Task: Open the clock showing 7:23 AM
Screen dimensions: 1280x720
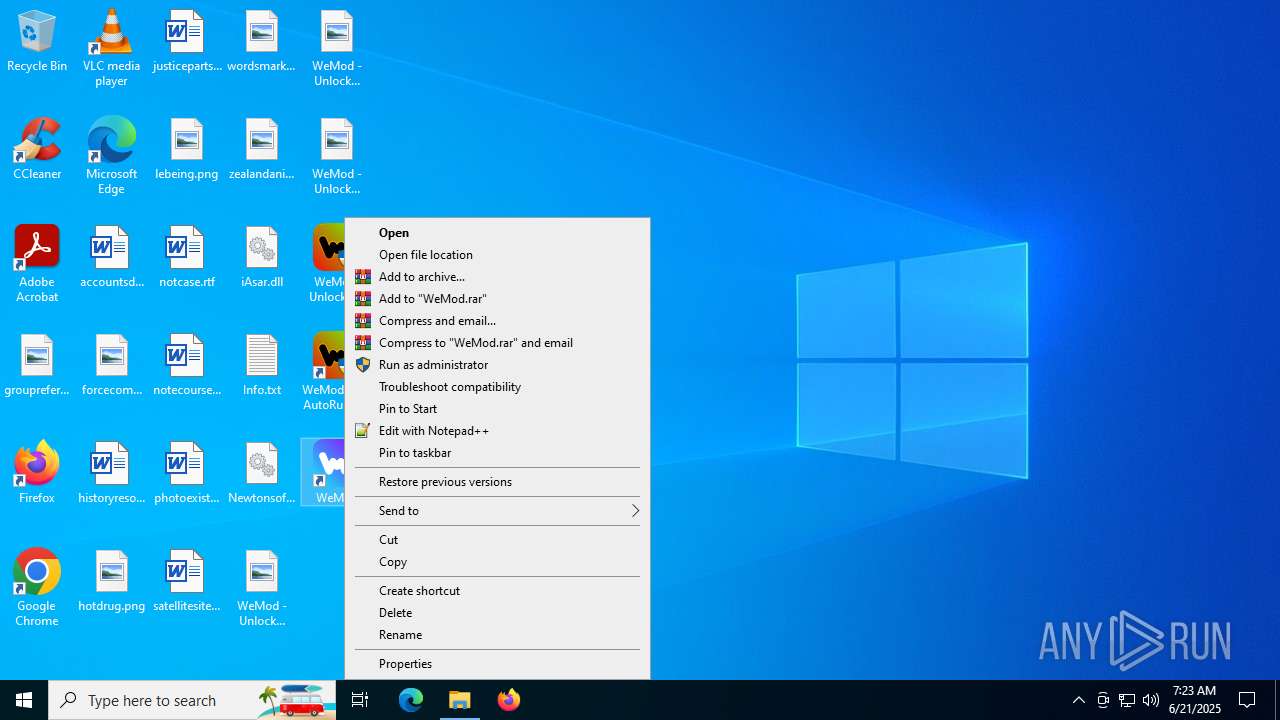Action: click(x=1195, y=700)
